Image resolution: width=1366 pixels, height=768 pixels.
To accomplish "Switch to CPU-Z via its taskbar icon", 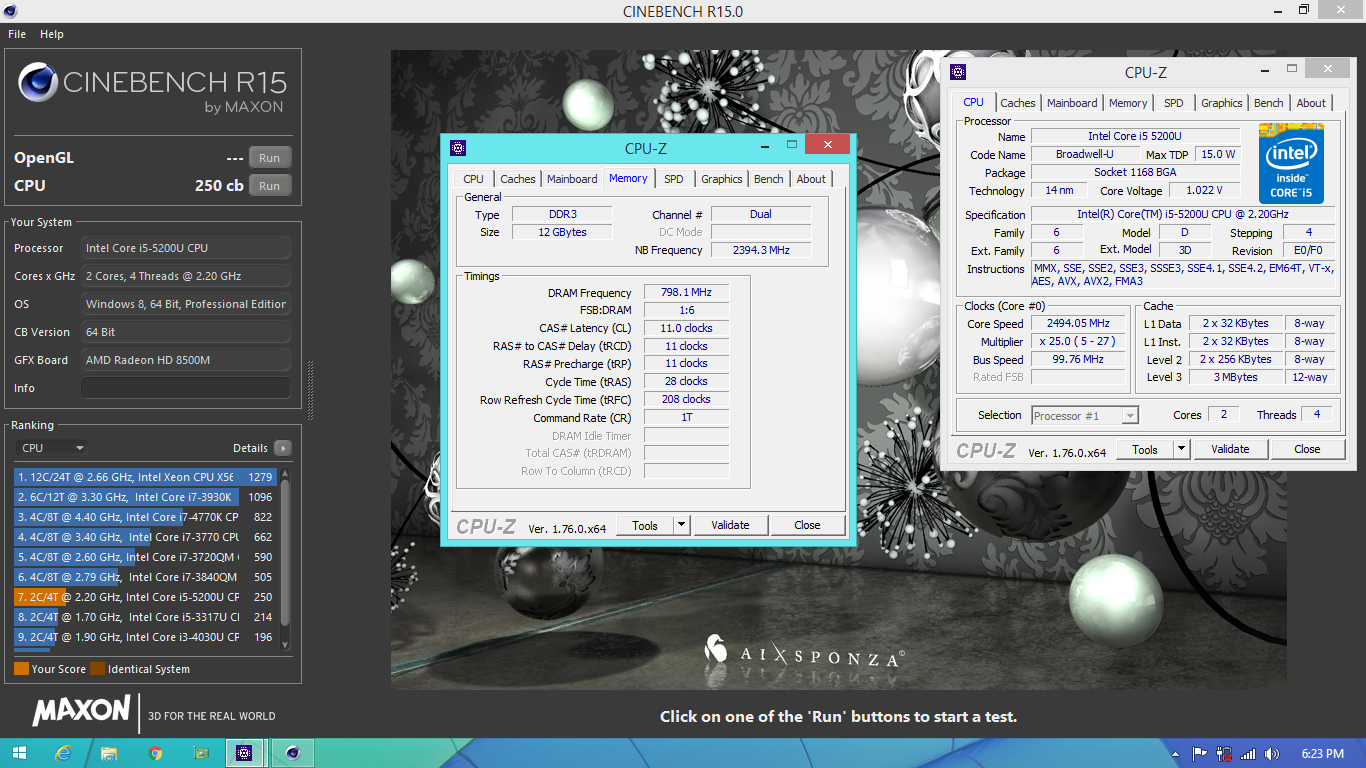I will [245, 753].
